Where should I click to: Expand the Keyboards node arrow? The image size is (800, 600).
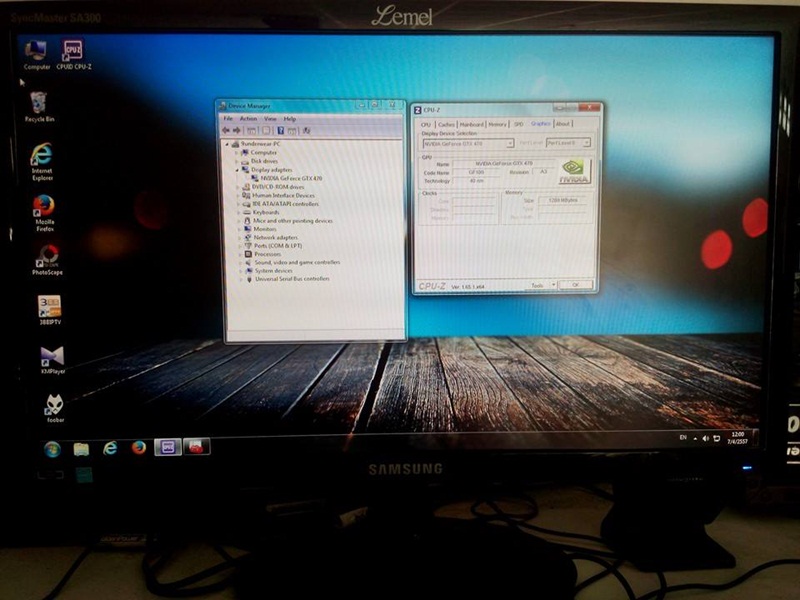(238, 212)
